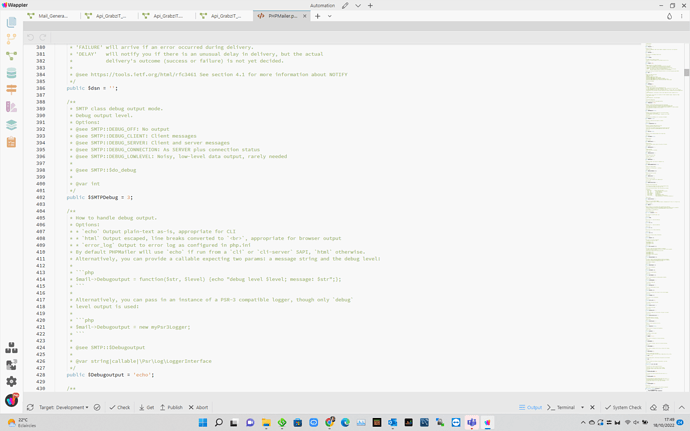Open File Explorer from taskbar

pyautogui.click(x=266, y=423)
